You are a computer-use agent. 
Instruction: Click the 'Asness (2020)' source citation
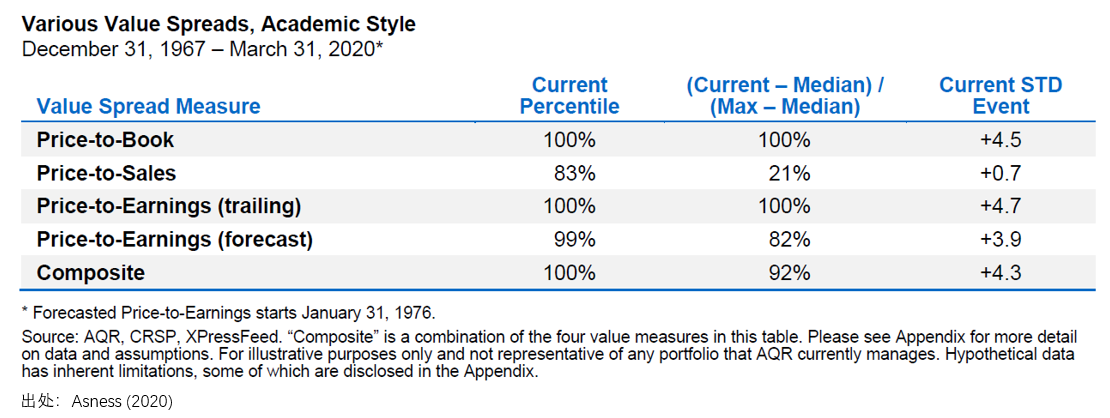click(122, 402)
